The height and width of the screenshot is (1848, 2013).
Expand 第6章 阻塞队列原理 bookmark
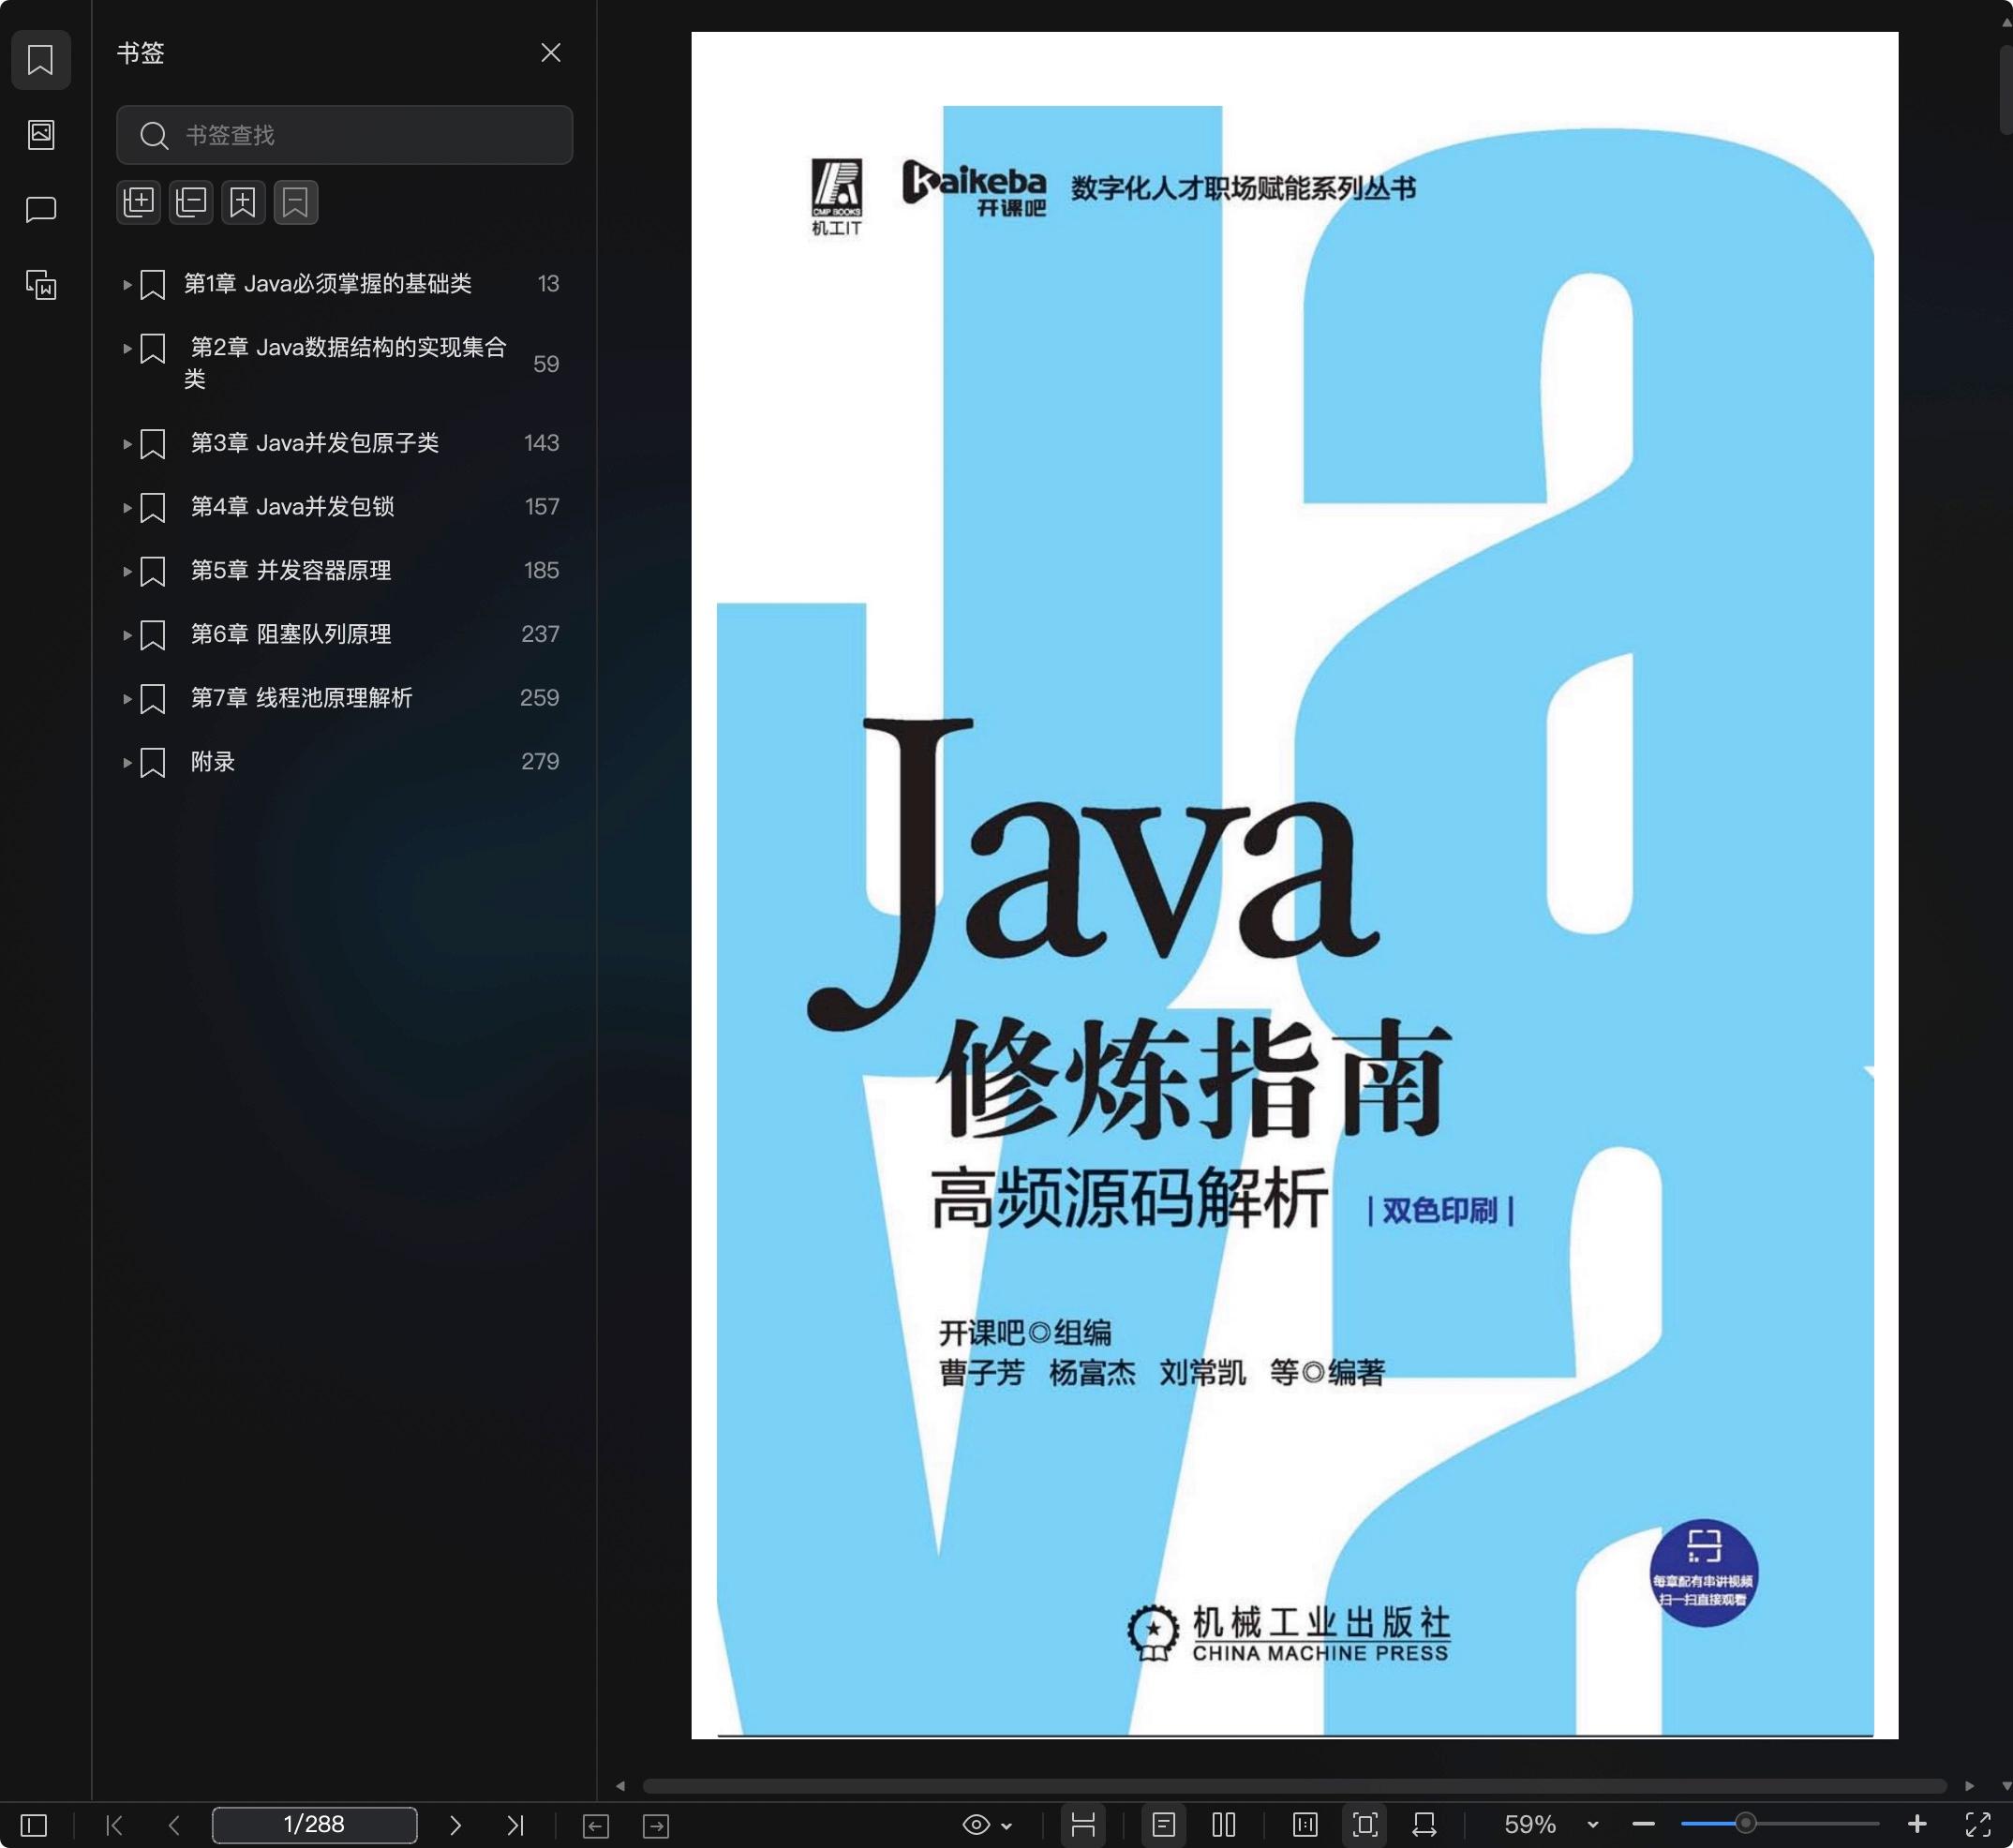click(127, 635)
